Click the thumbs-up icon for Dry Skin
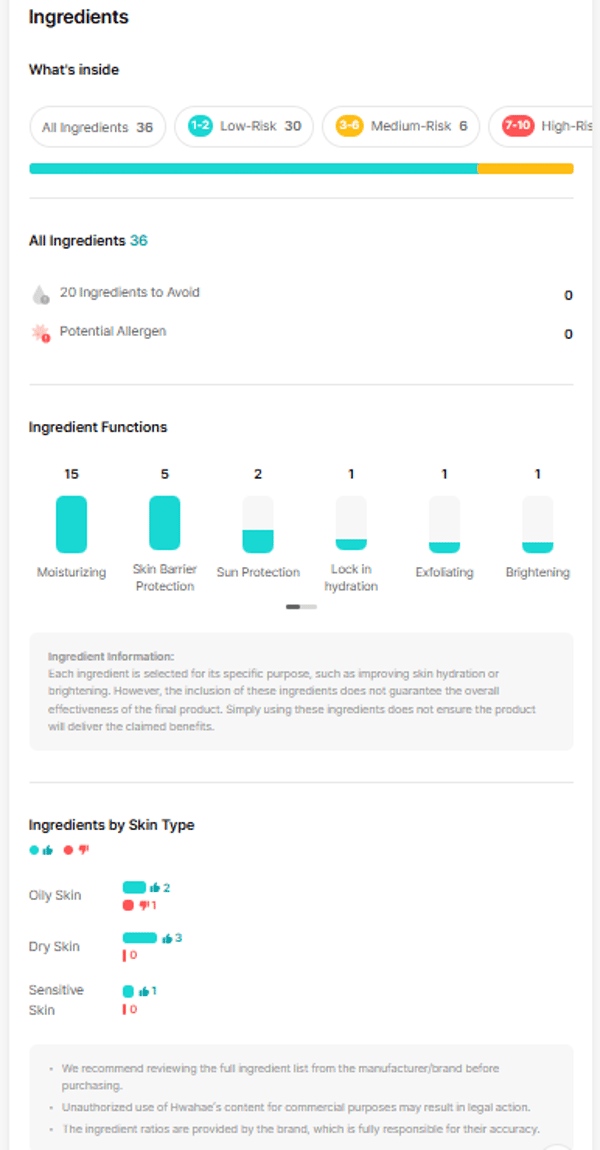 click(166, 938)
